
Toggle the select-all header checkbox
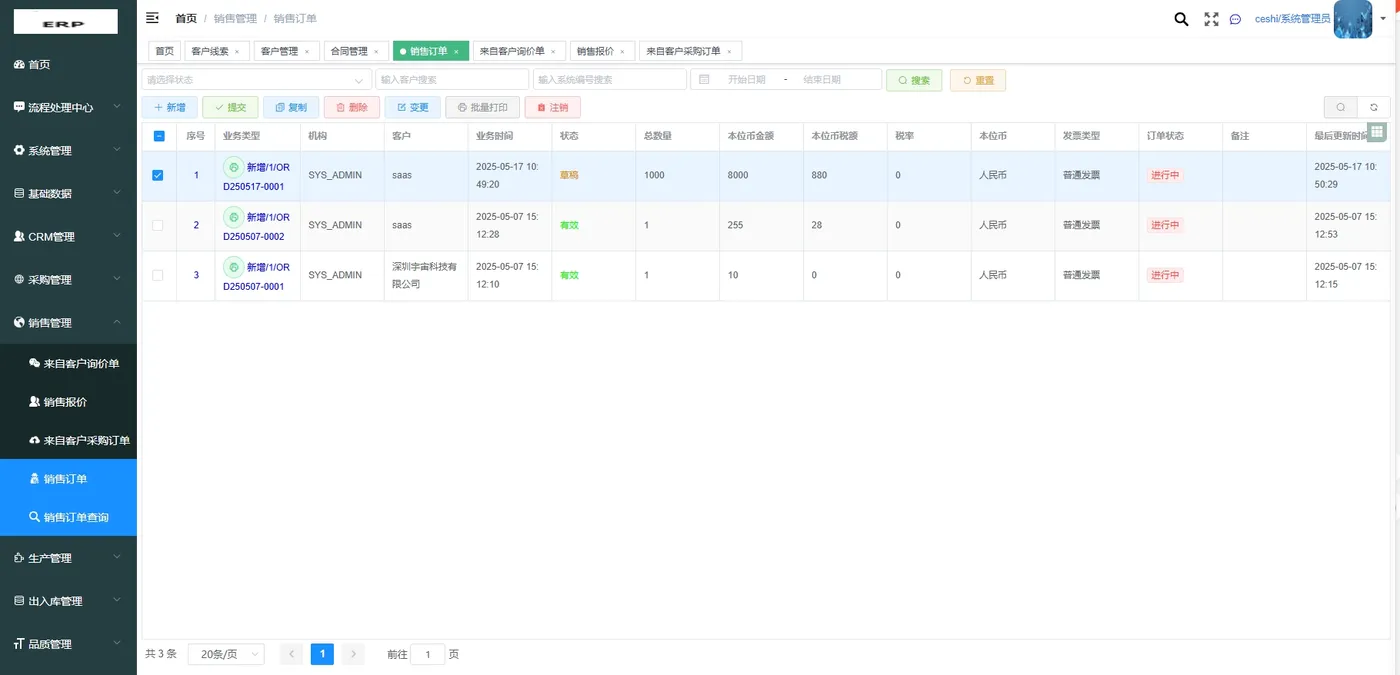pos(158,136)
